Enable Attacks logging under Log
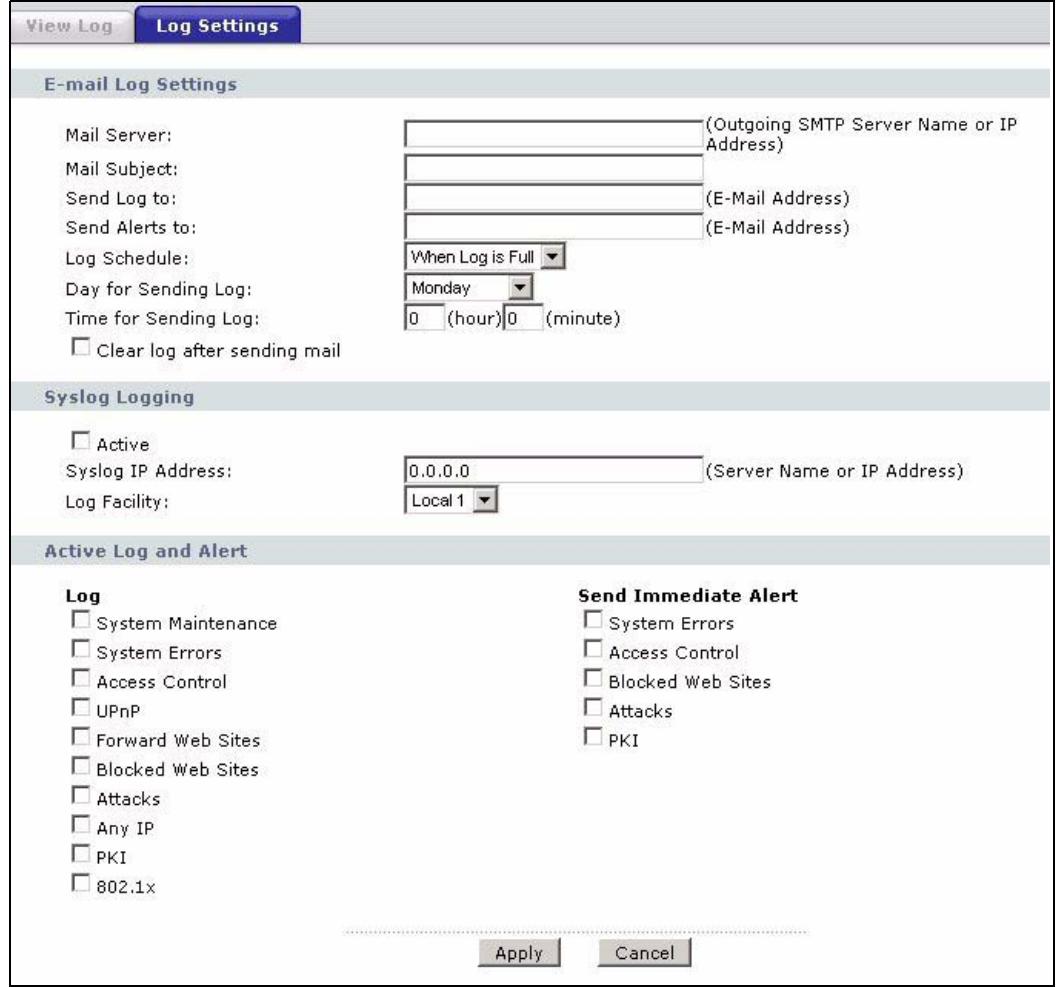 (80, 795)
